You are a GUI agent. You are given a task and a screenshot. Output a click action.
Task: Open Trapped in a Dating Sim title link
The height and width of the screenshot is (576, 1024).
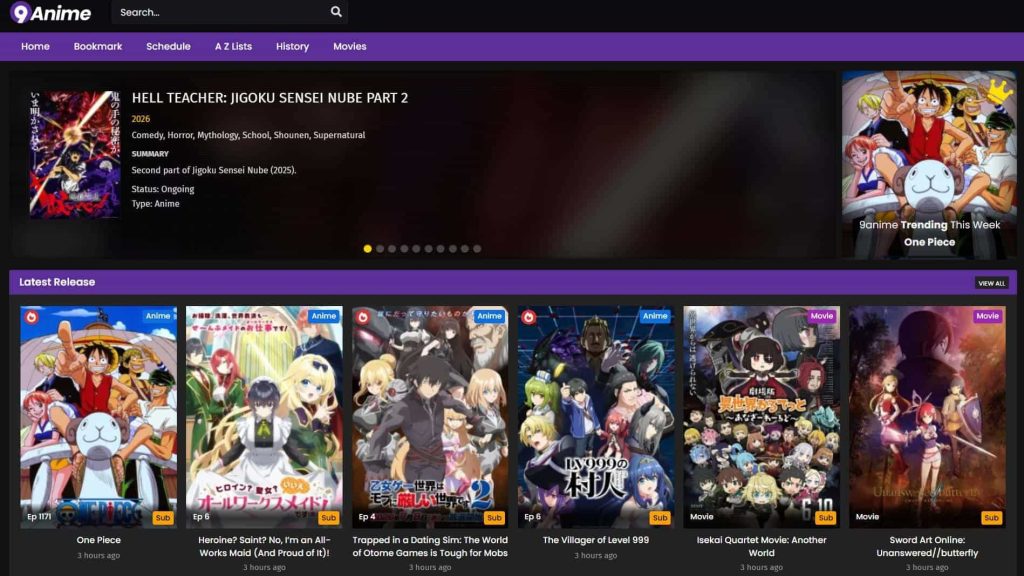point(430,547)
